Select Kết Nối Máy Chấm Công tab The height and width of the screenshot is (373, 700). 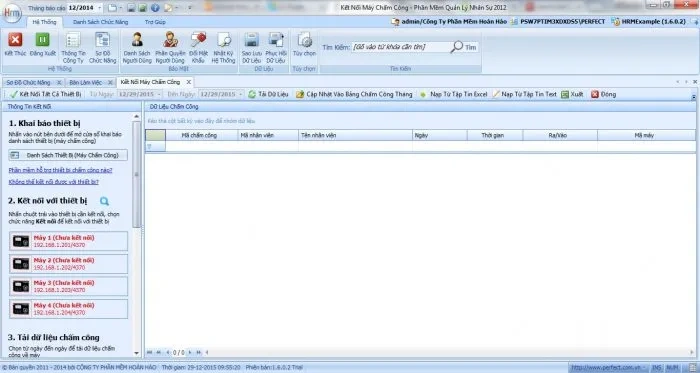(x=150, y=82)
